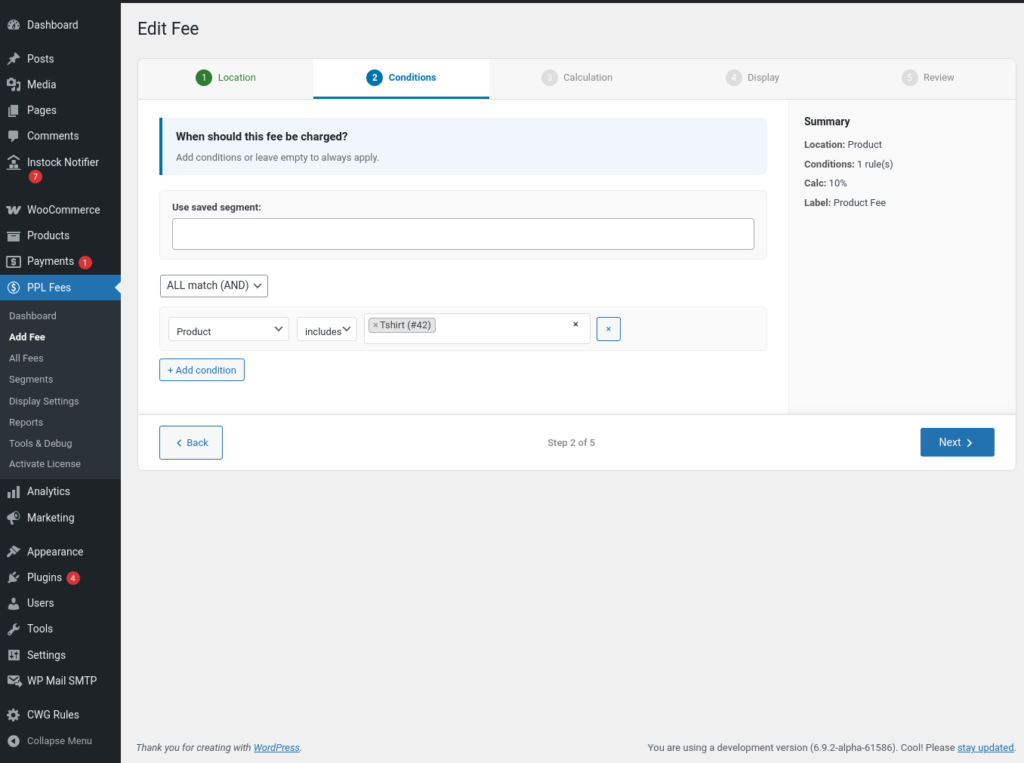Click the Collapse Menu arrow icon
Screen dimensions: 1024x763
click(13, 741)
